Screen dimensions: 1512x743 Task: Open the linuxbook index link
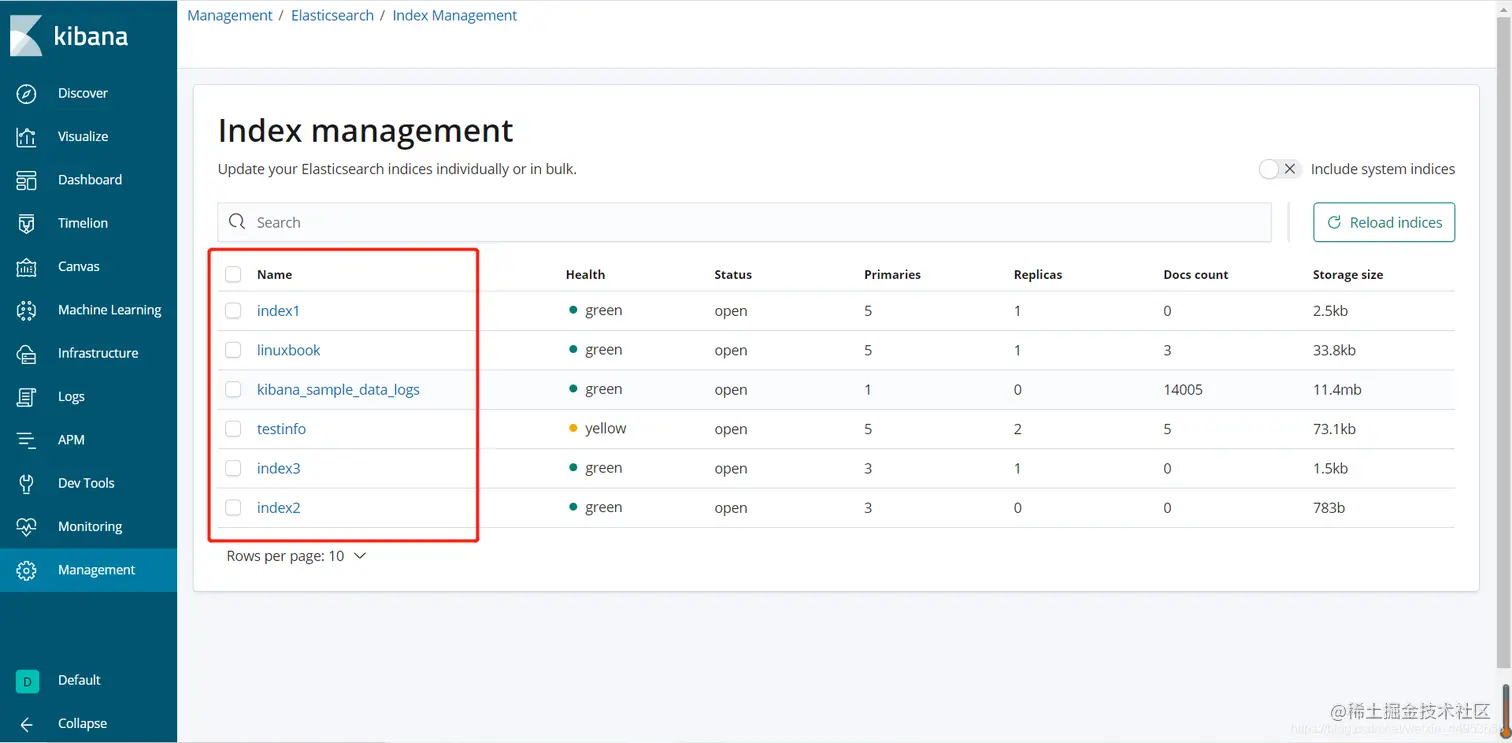[x=289, y=350]
